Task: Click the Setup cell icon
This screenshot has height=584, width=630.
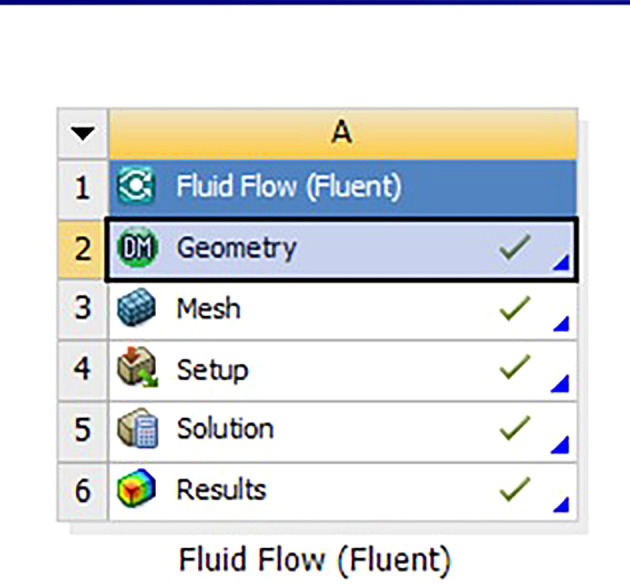Action: point(137,367)
